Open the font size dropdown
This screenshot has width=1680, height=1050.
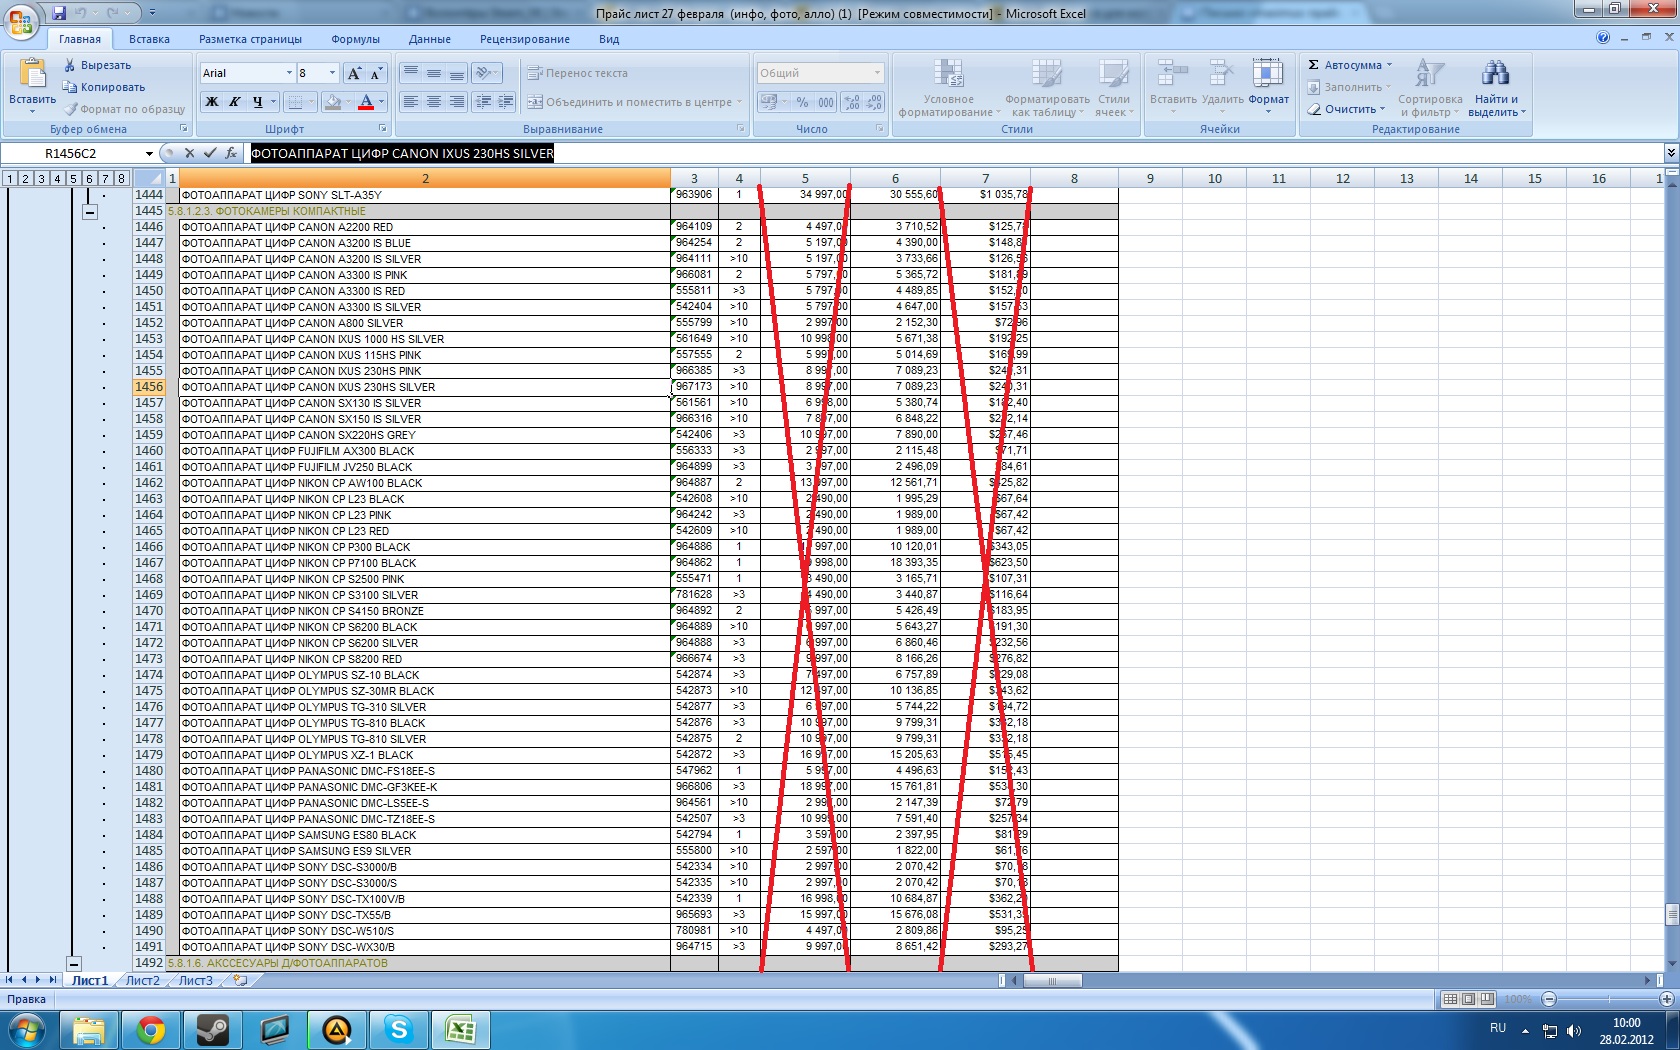tap(332, 73)
